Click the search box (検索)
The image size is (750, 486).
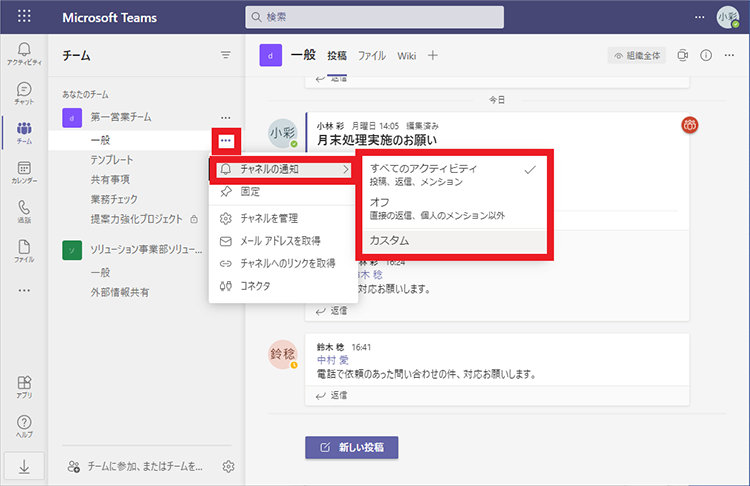point(375,17)
